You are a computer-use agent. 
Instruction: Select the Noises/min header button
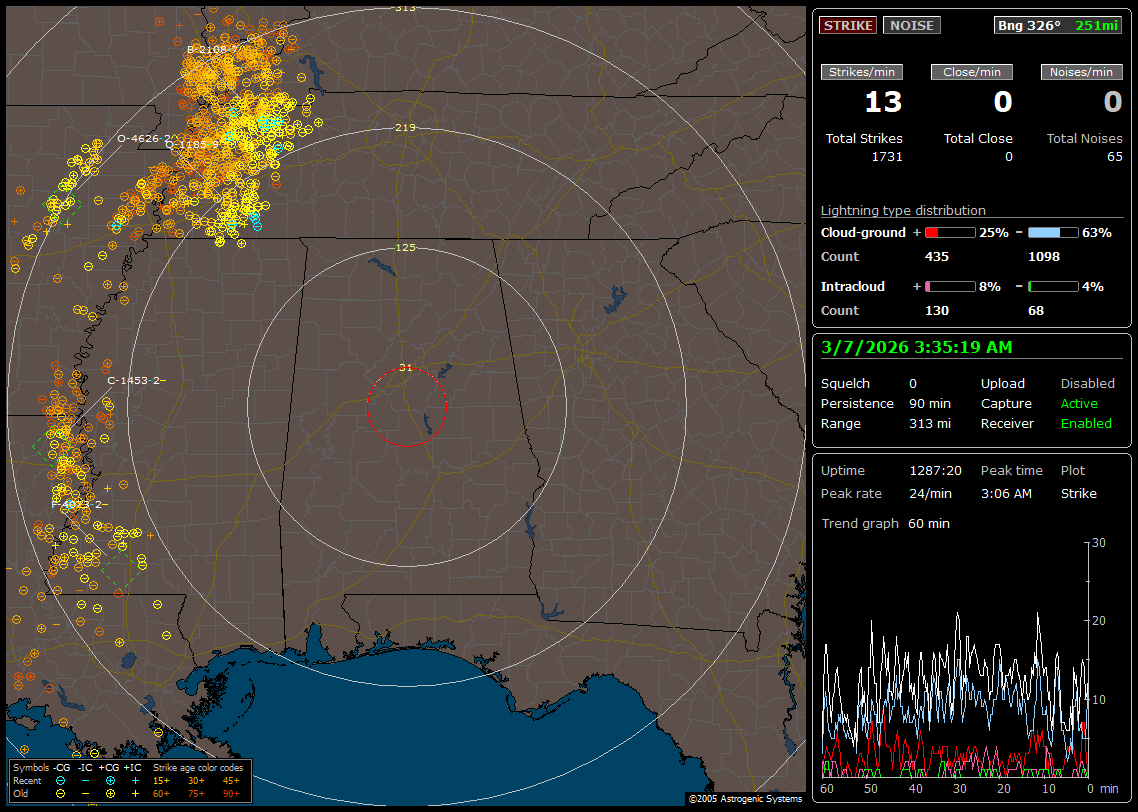click(x=1082, y=72)
